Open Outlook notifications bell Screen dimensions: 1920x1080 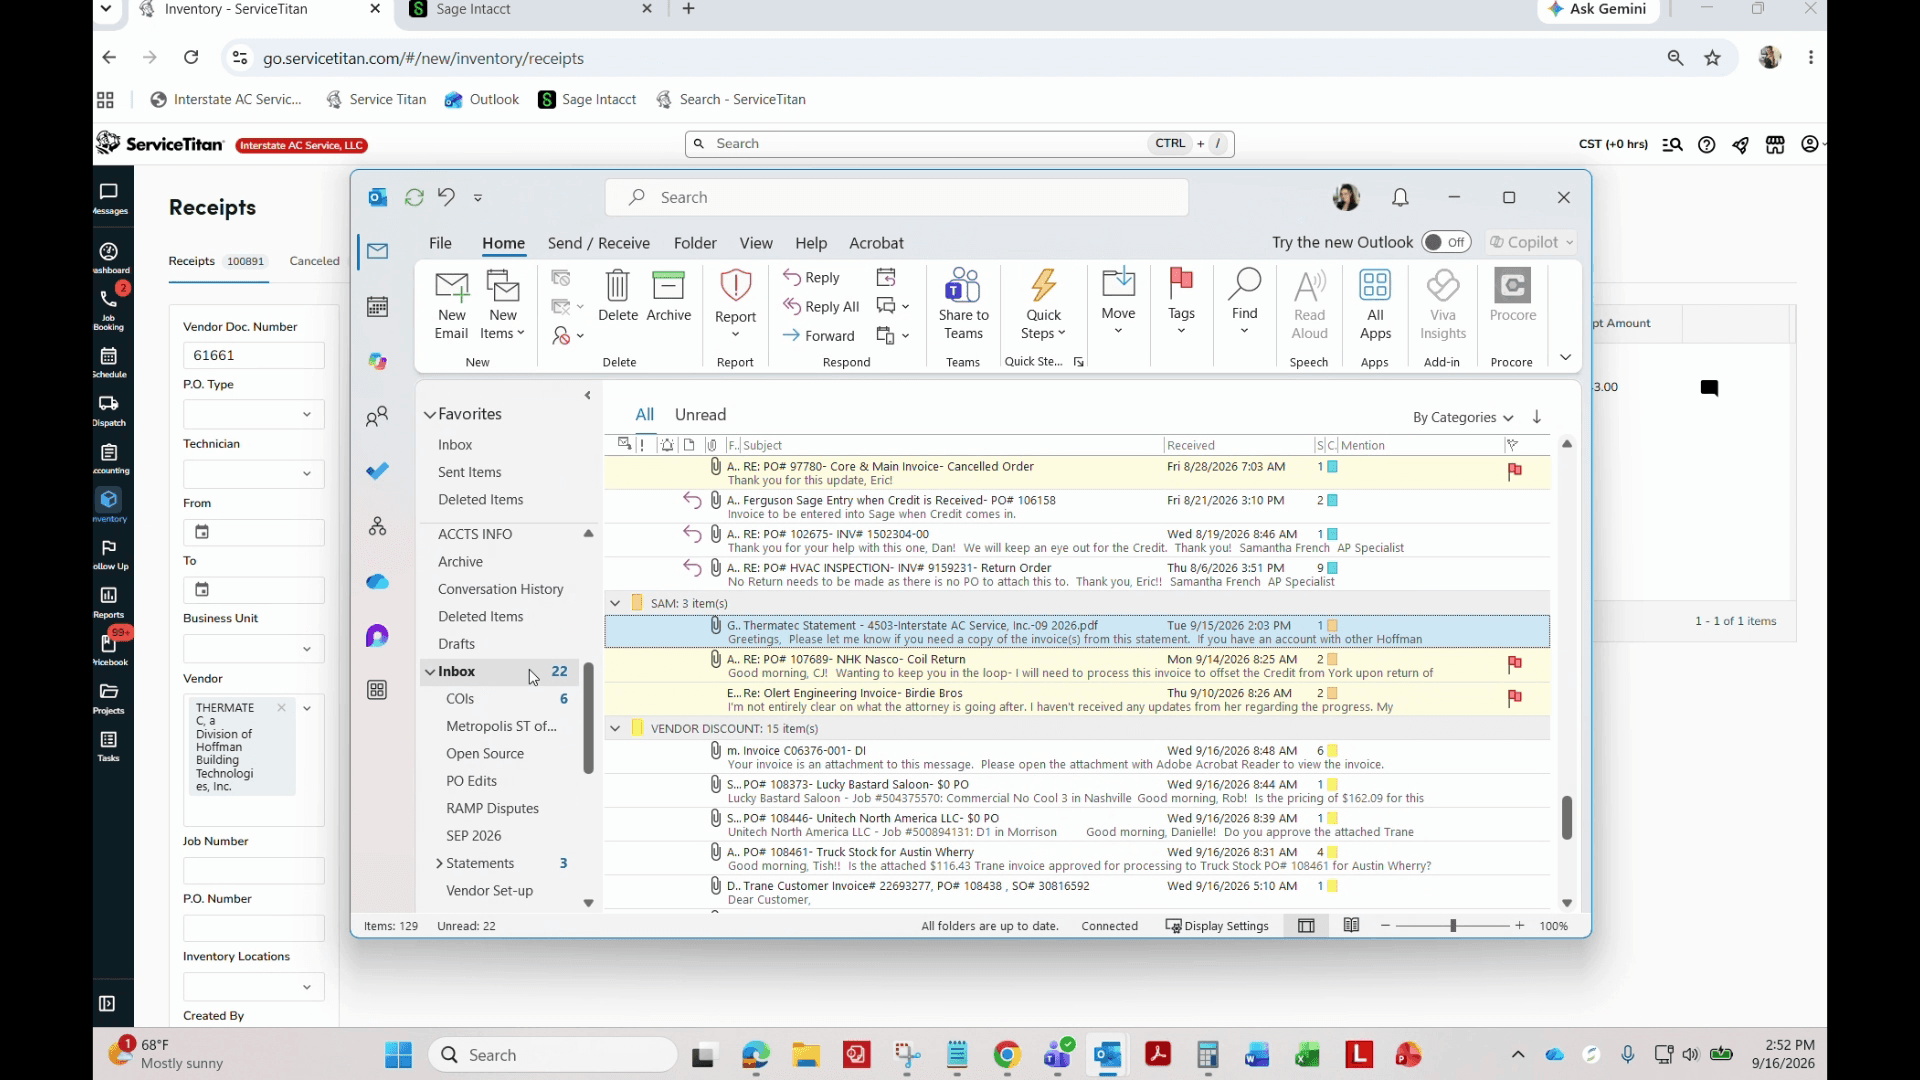1400,198
